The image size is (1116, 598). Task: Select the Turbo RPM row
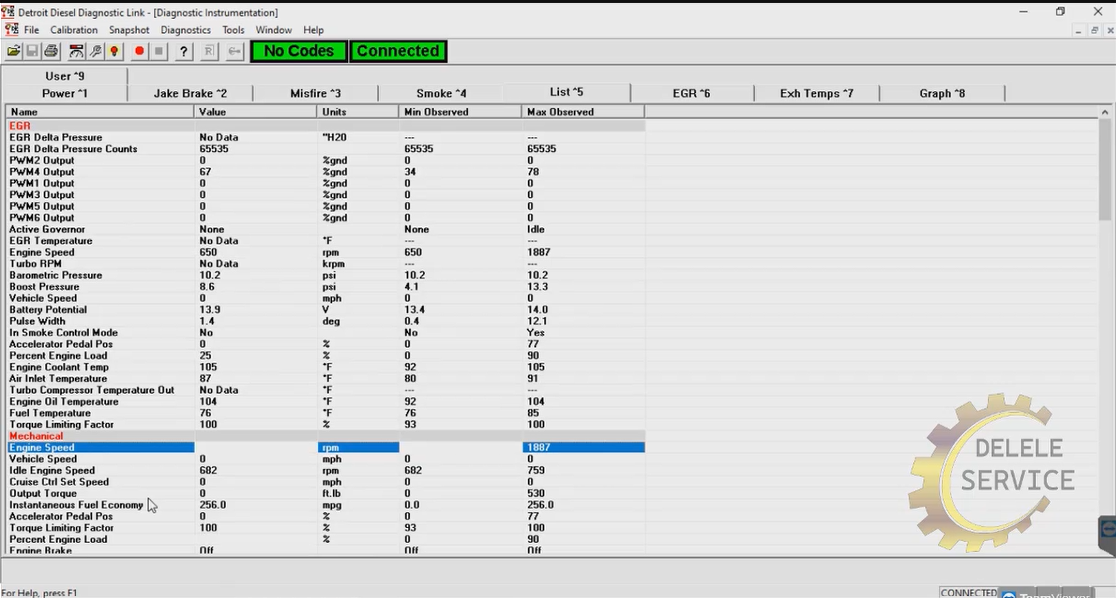click(325, 263)
